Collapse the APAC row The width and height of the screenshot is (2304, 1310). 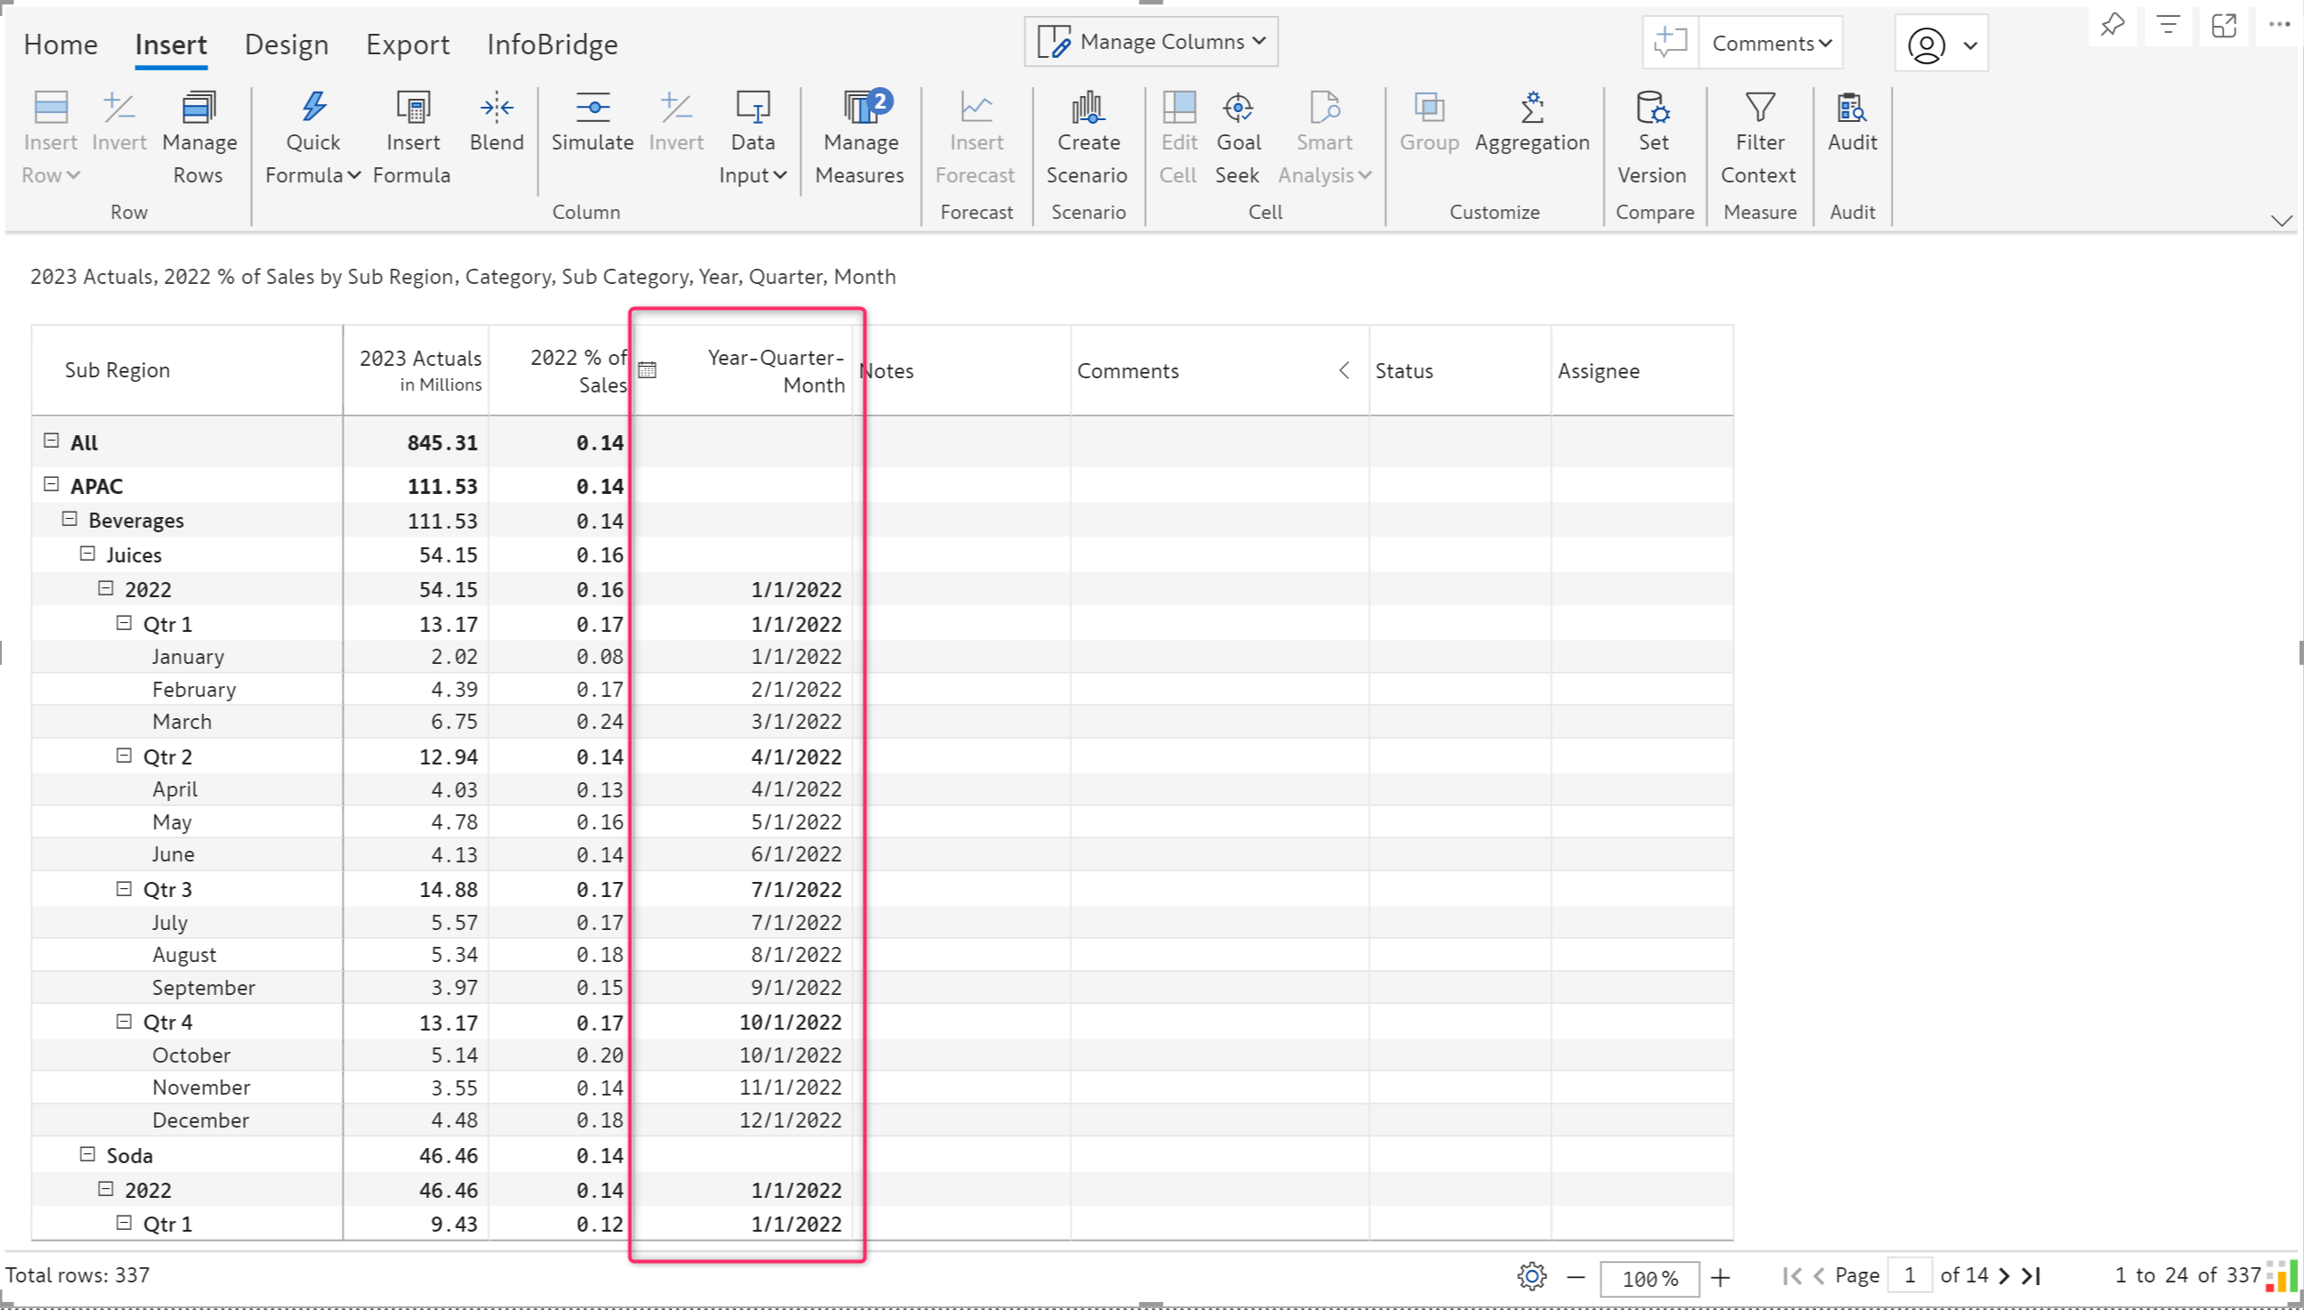tap(51, 485)
